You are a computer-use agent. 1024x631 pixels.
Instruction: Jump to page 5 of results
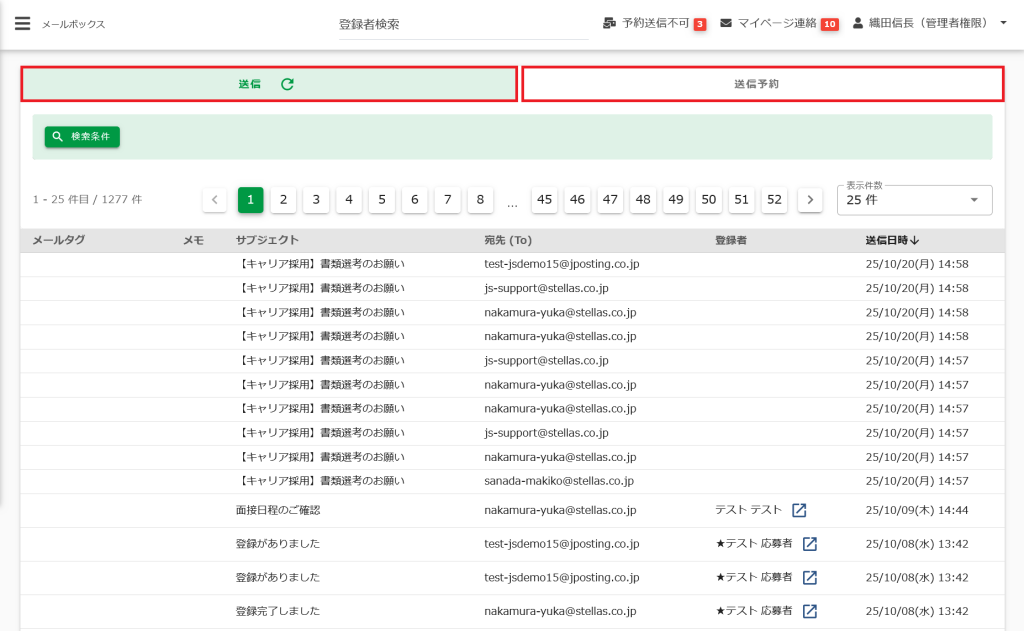pyautogui.click(x=381, y=200)
